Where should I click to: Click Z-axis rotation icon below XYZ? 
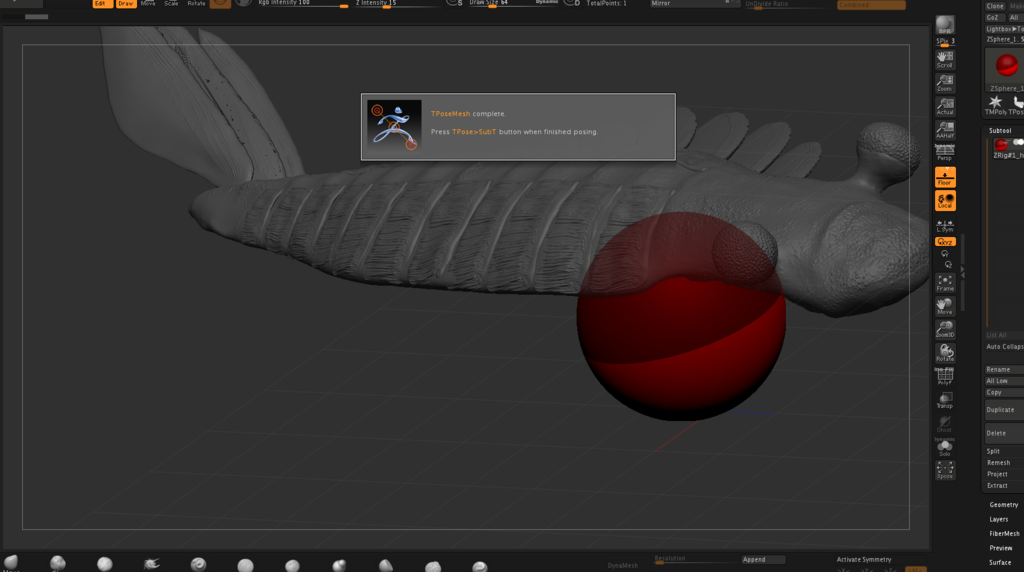pyautogui.click(x=948, y=264)
